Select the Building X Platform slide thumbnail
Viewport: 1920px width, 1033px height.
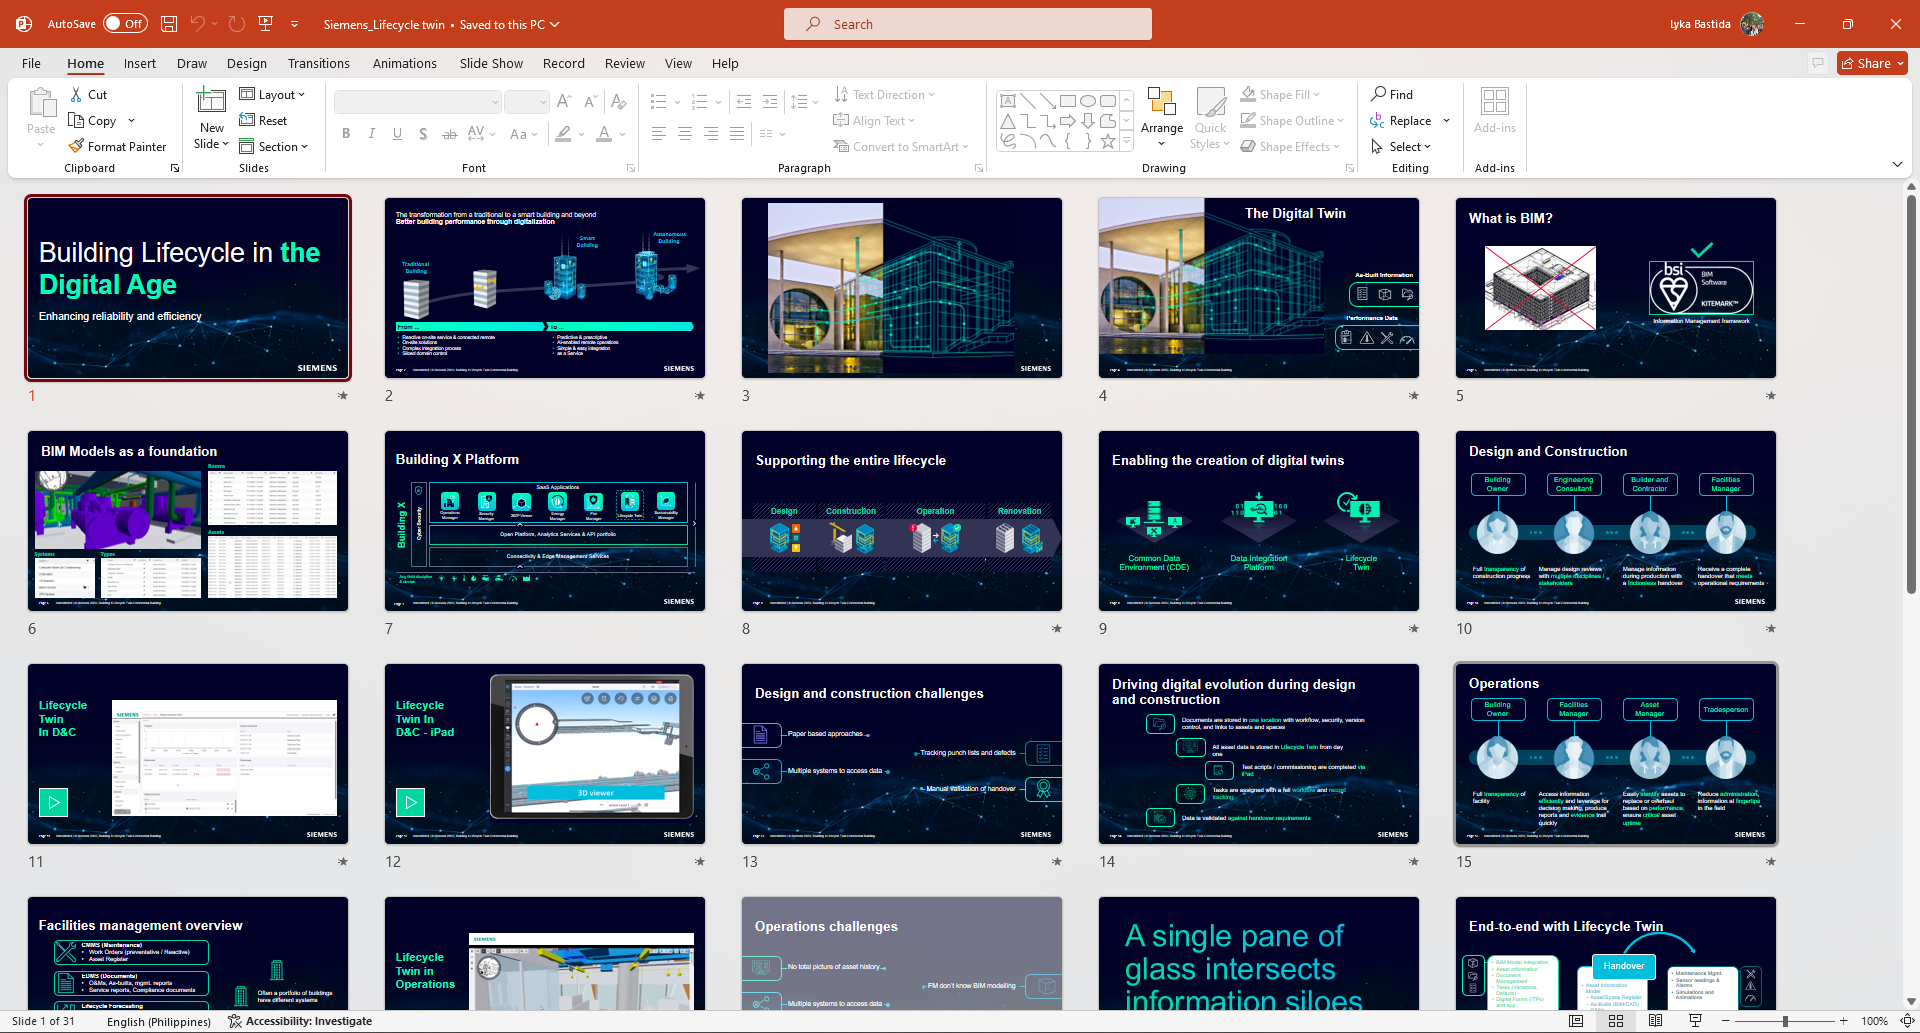pyautogui.click(x=545, y=521)
